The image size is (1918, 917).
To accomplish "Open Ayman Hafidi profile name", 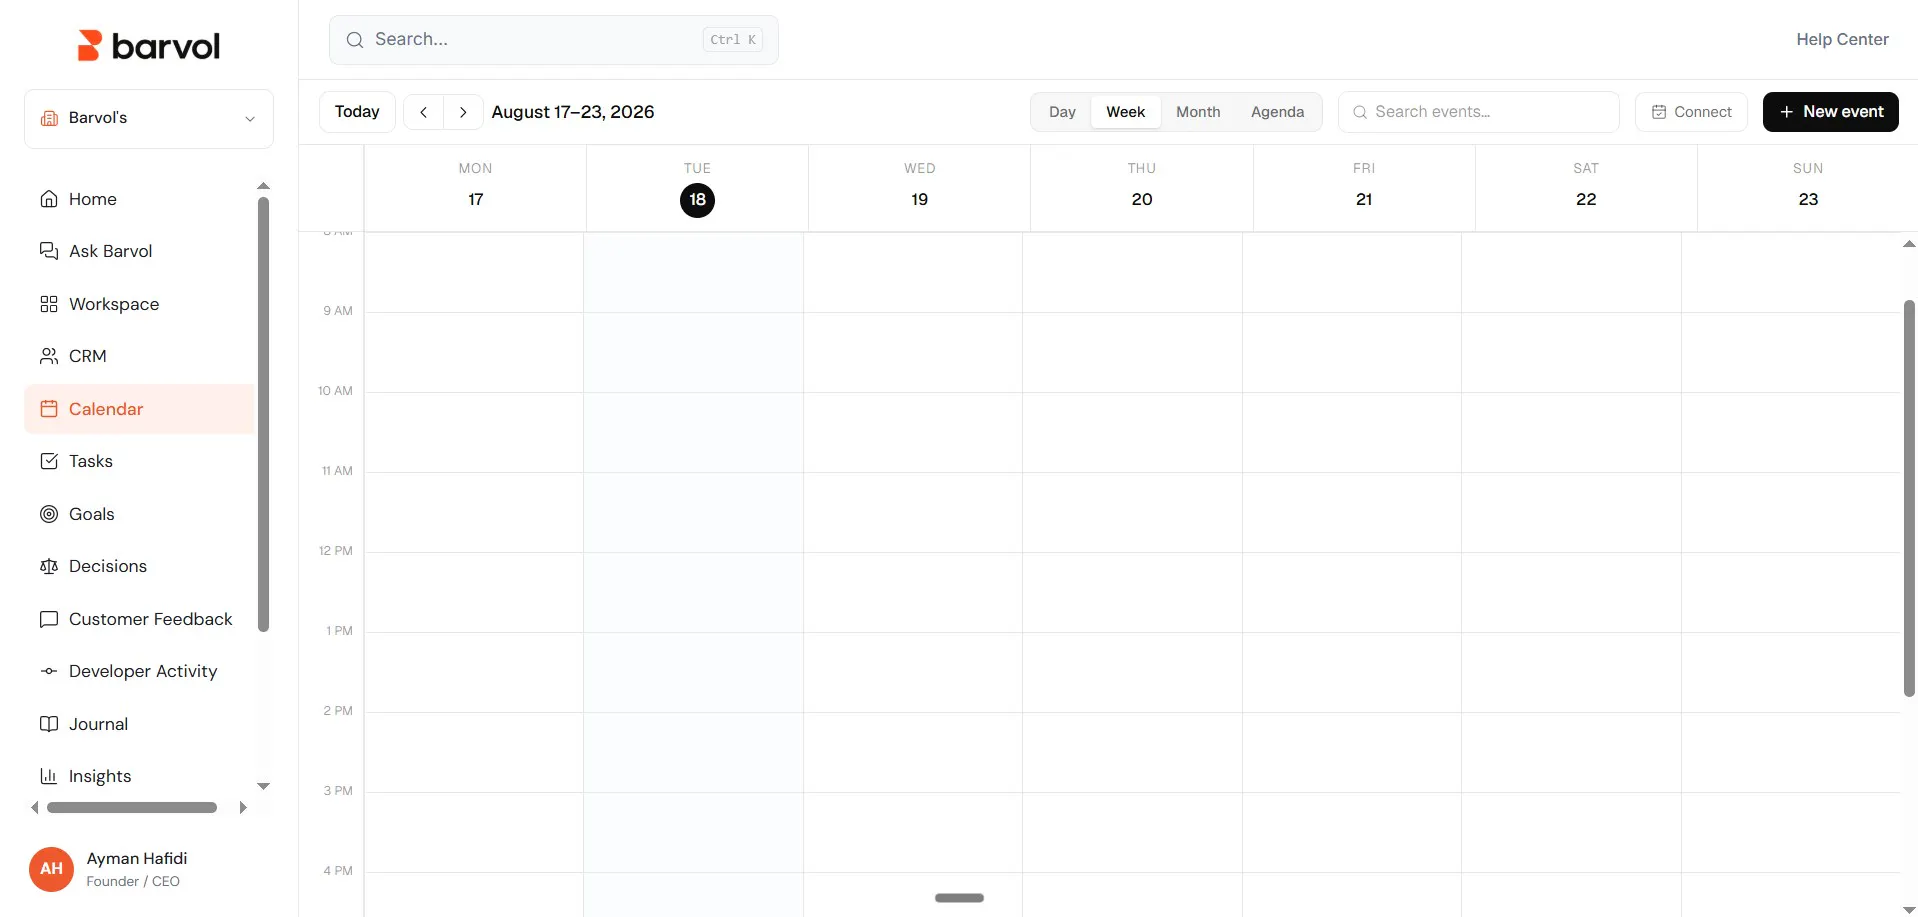I will click(137, 858).
